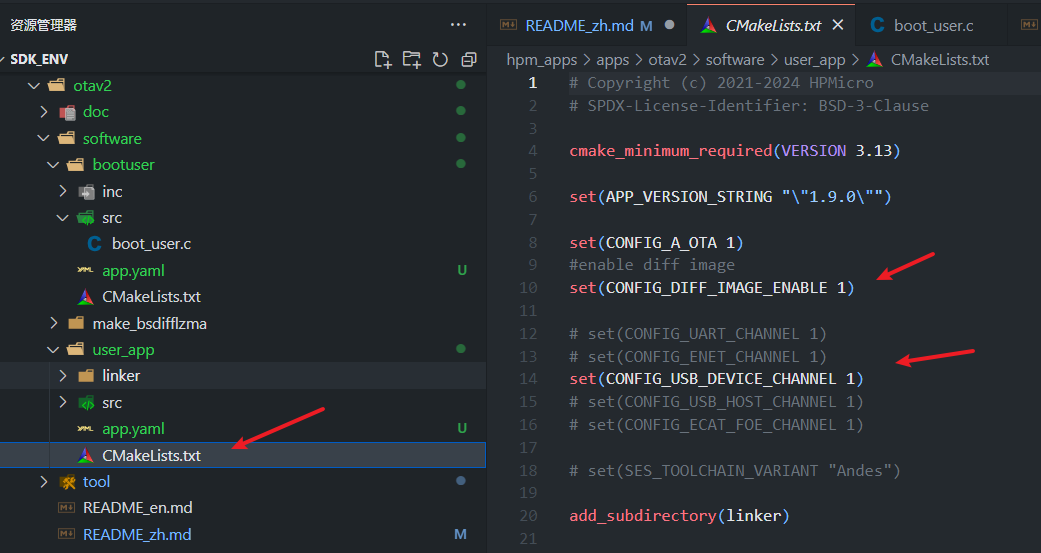Click the doc folder icon
Viewport: 1041px width, 553px height.
[67, 112]
